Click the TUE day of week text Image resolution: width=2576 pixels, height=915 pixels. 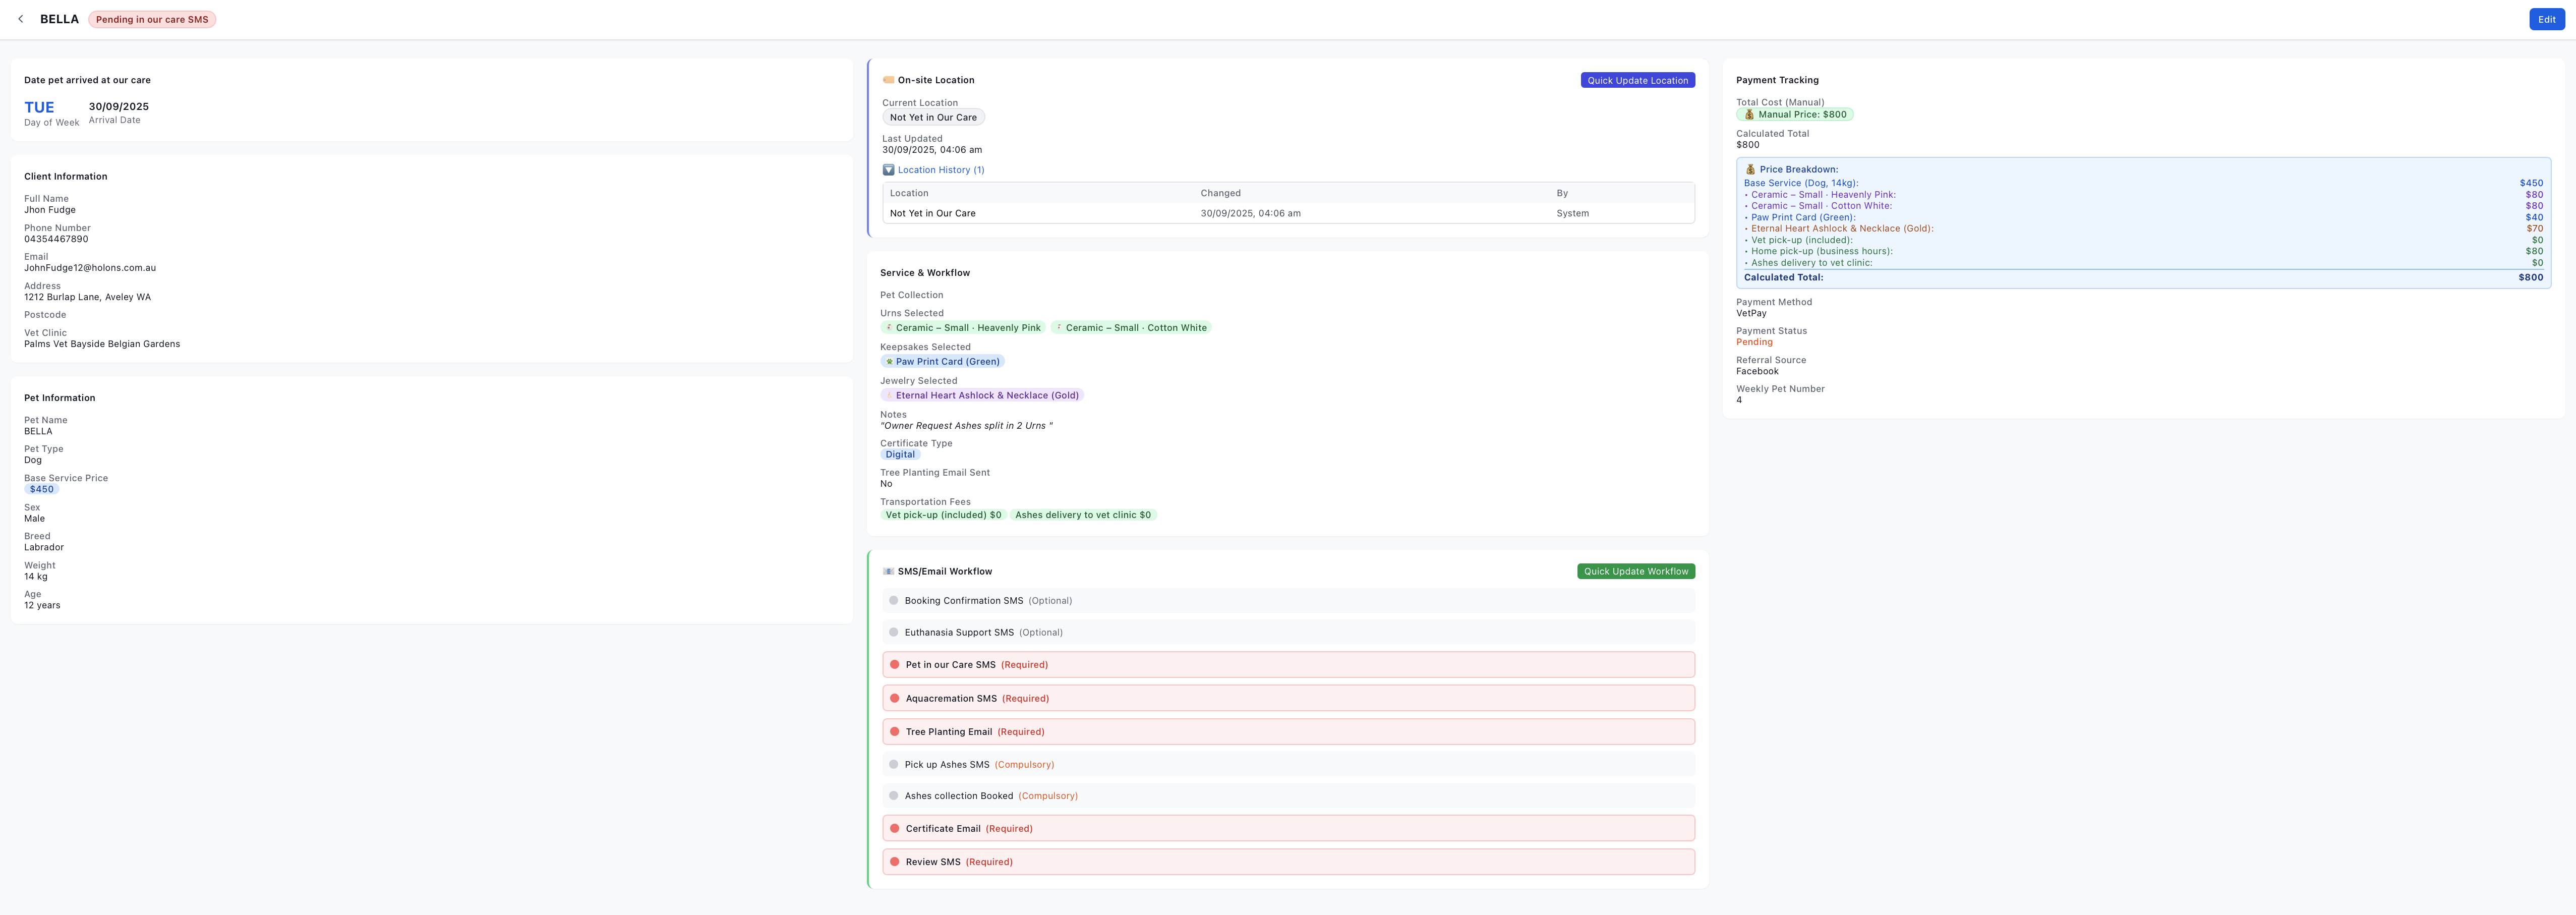[x=39, y=107]
